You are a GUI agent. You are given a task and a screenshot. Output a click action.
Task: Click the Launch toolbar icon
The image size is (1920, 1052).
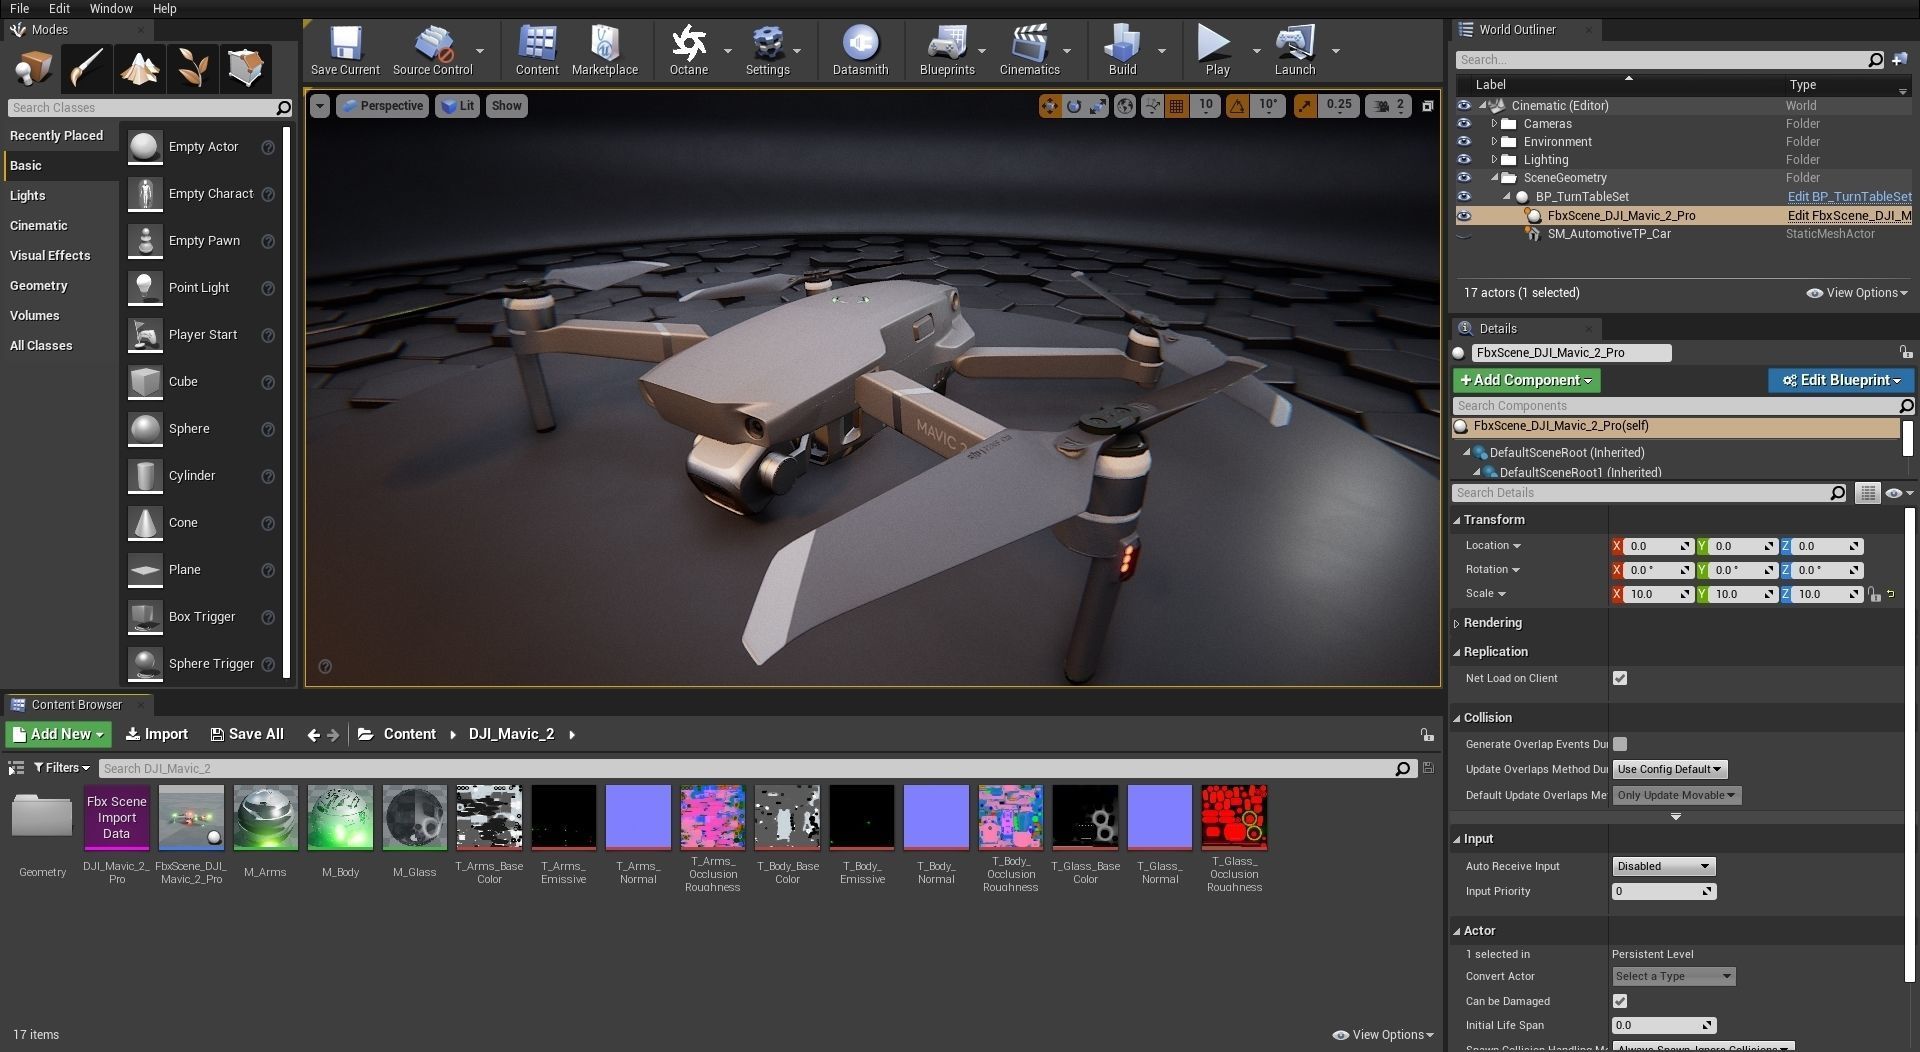1295,50
